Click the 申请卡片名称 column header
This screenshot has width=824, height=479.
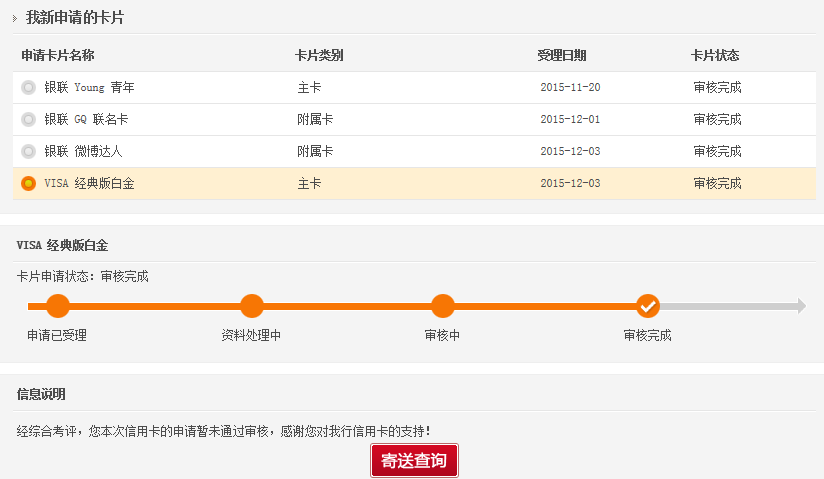[x=58, y=55]
